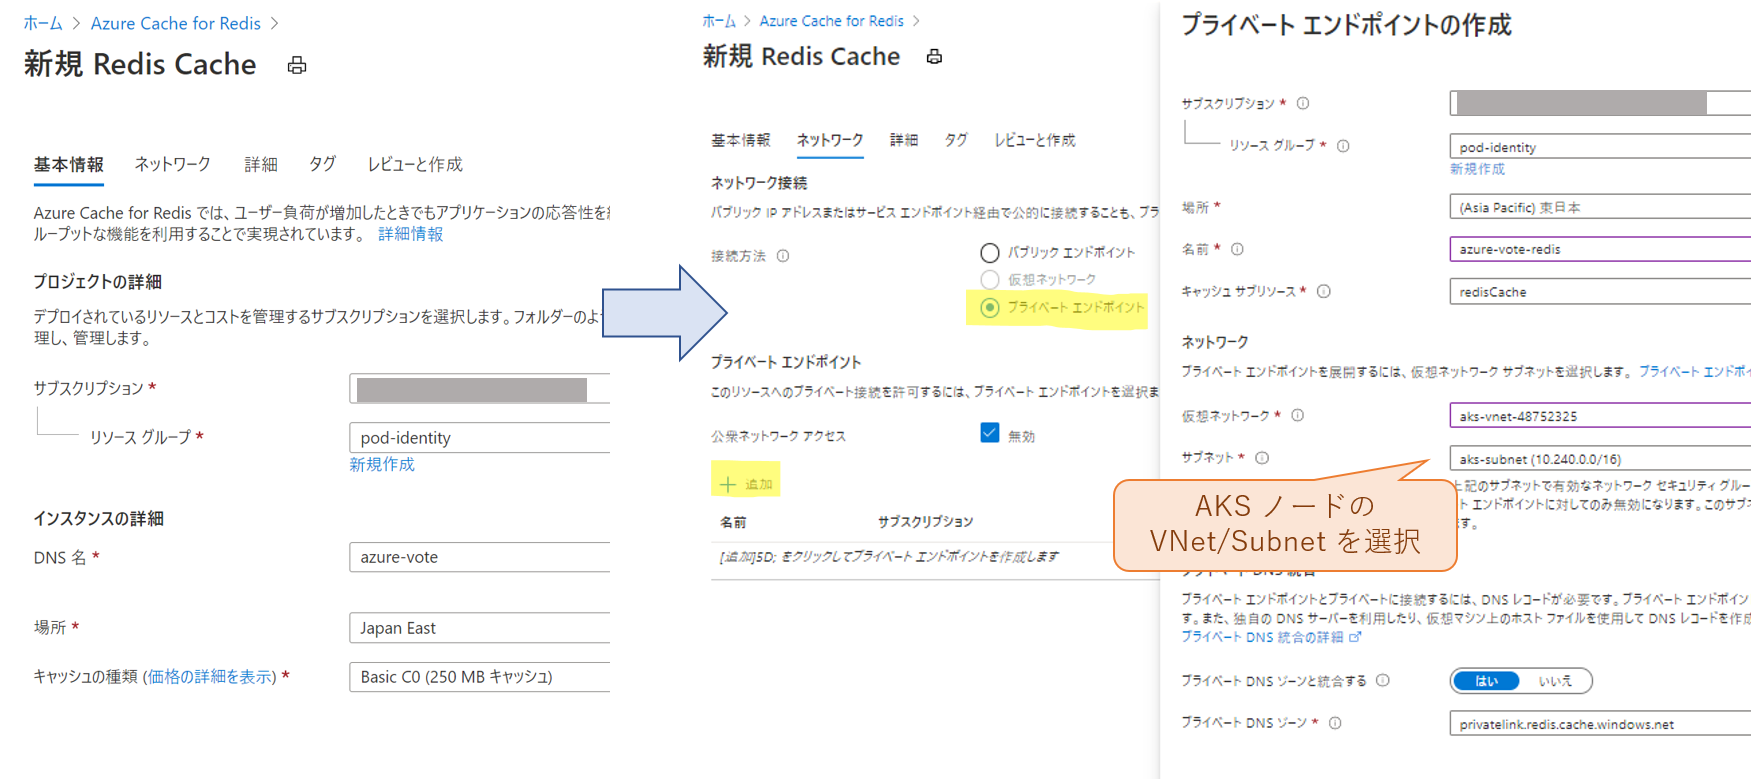Switch to タグ tab in left panel
Viewport: 1752px width, 780px height.
[x=322, y=165]
